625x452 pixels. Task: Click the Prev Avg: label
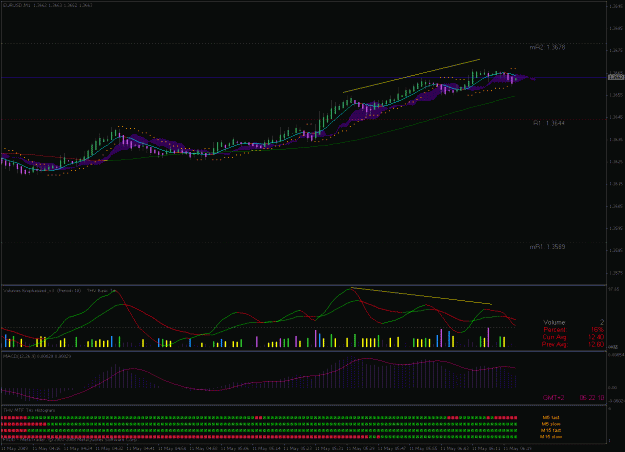(x=554, y=344)
